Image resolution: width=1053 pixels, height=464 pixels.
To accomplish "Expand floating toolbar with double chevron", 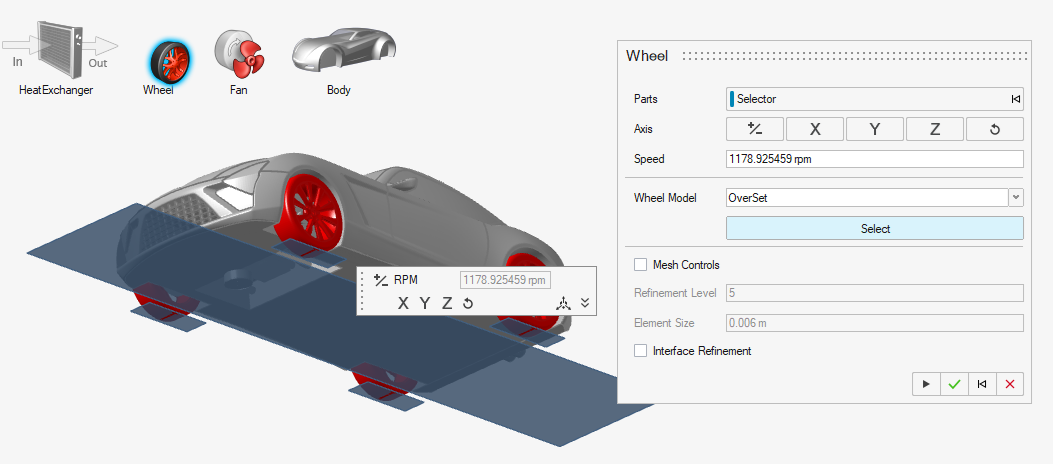I will tap(585, 303).
